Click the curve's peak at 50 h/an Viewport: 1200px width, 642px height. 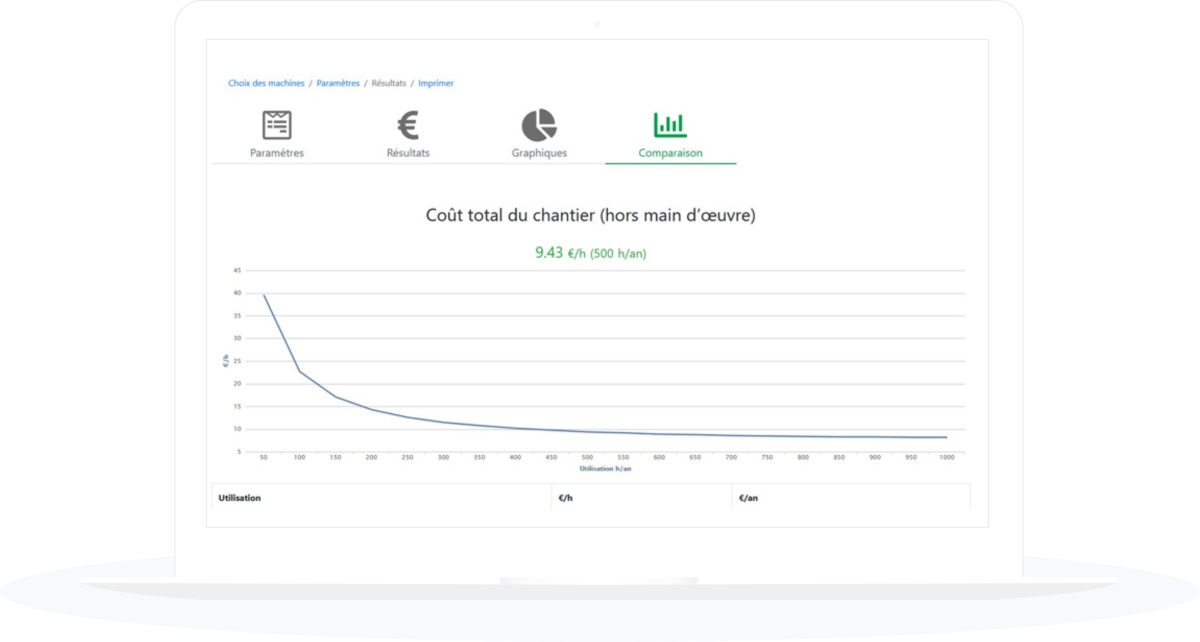pyautogui.click(x=264, y=295)
